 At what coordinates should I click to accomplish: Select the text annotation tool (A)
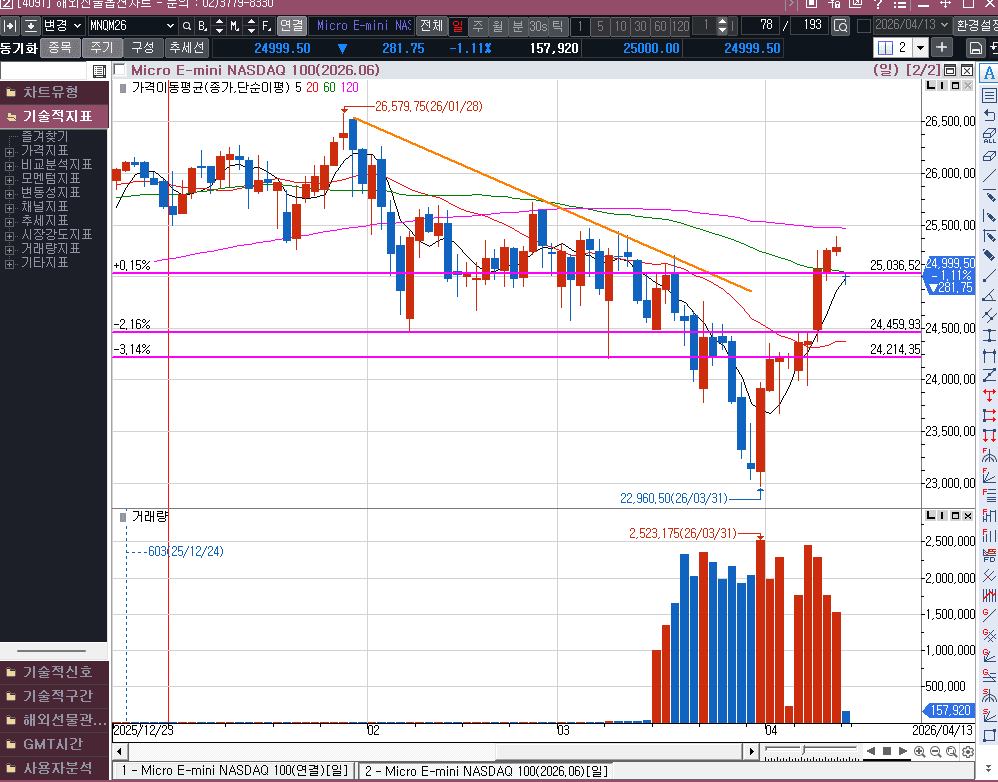coord(989,72)
